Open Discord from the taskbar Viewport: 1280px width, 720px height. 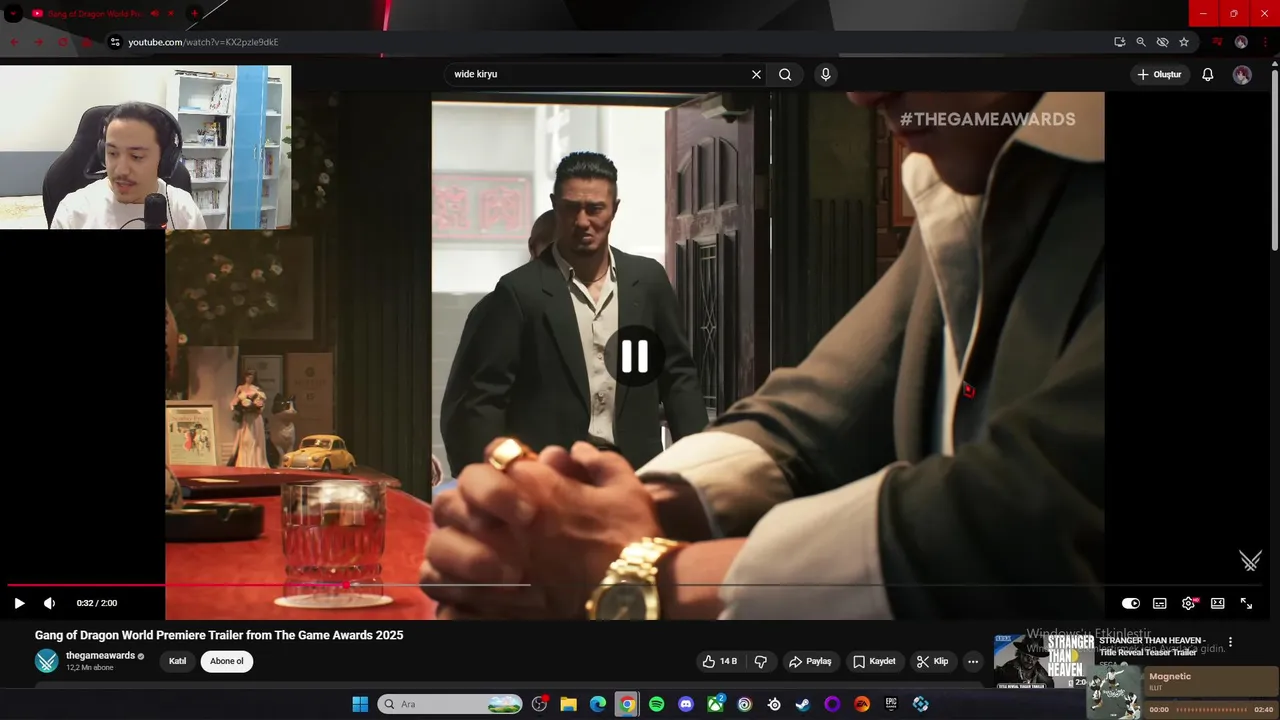point(685,704)
